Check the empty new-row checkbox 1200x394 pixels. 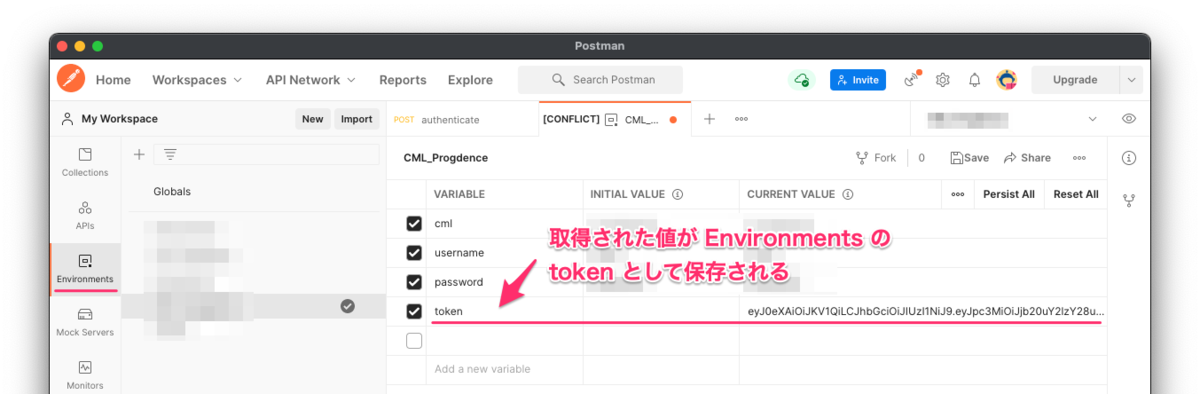414,341
